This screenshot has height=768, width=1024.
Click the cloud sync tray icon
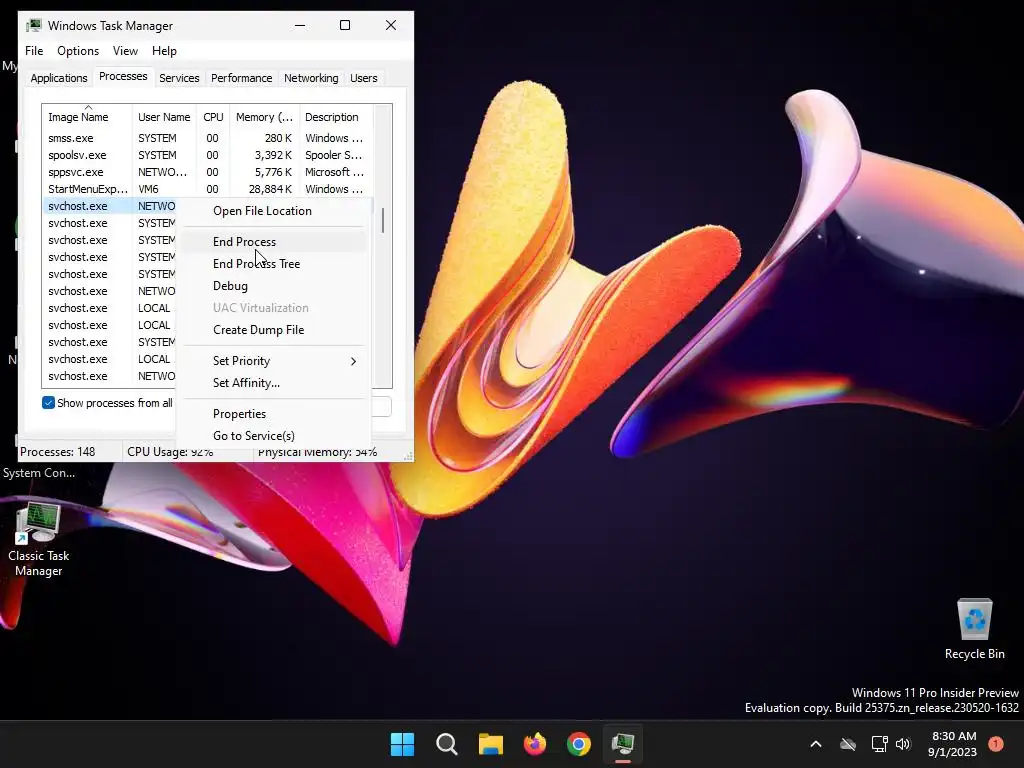(848, 744)
